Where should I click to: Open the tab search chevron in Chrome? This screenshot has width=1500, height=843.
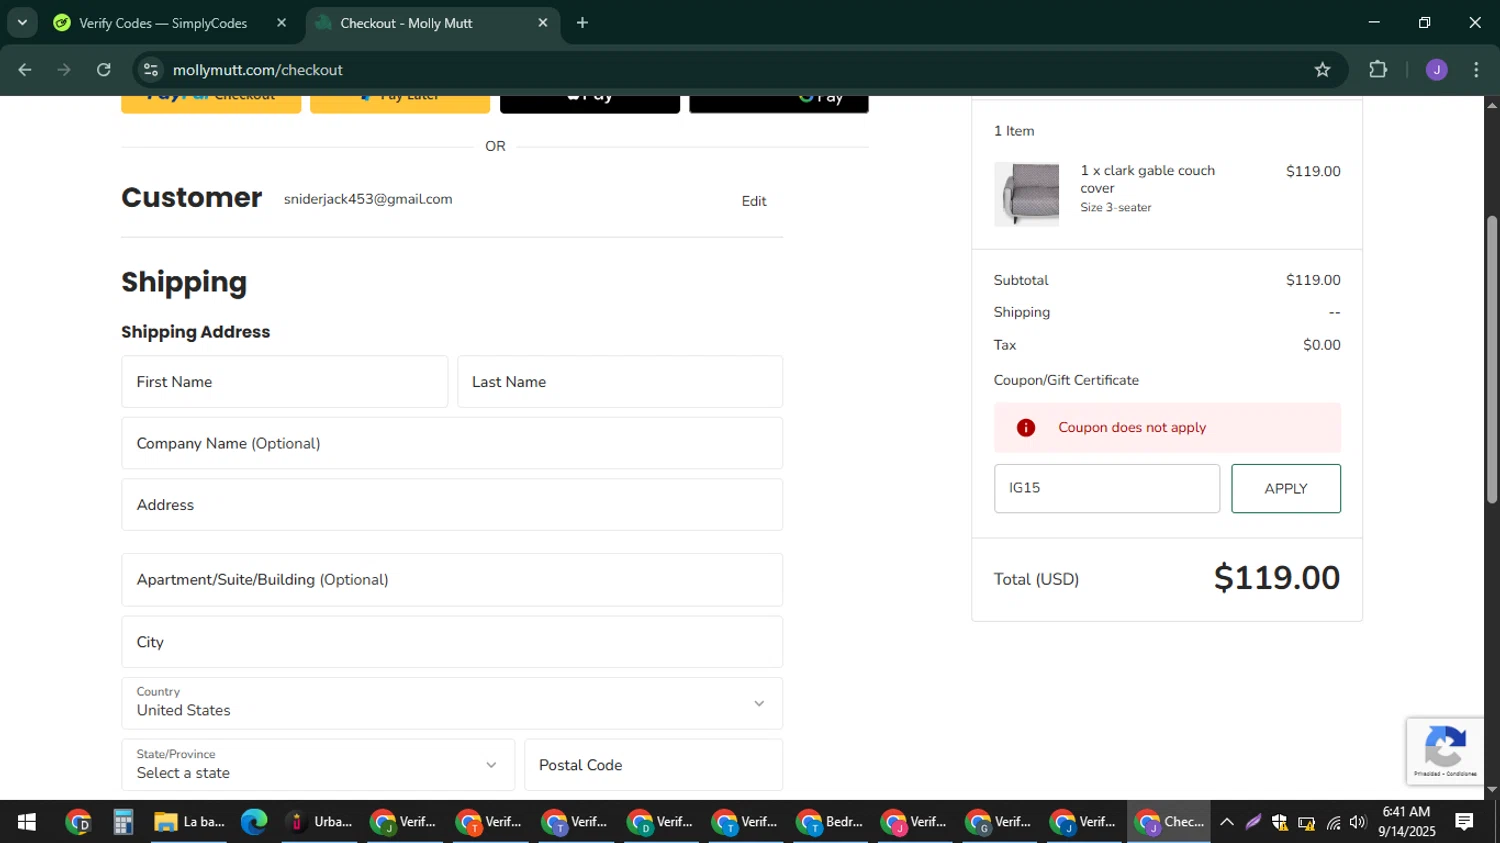pyautogui.click(x=22, y=22)
